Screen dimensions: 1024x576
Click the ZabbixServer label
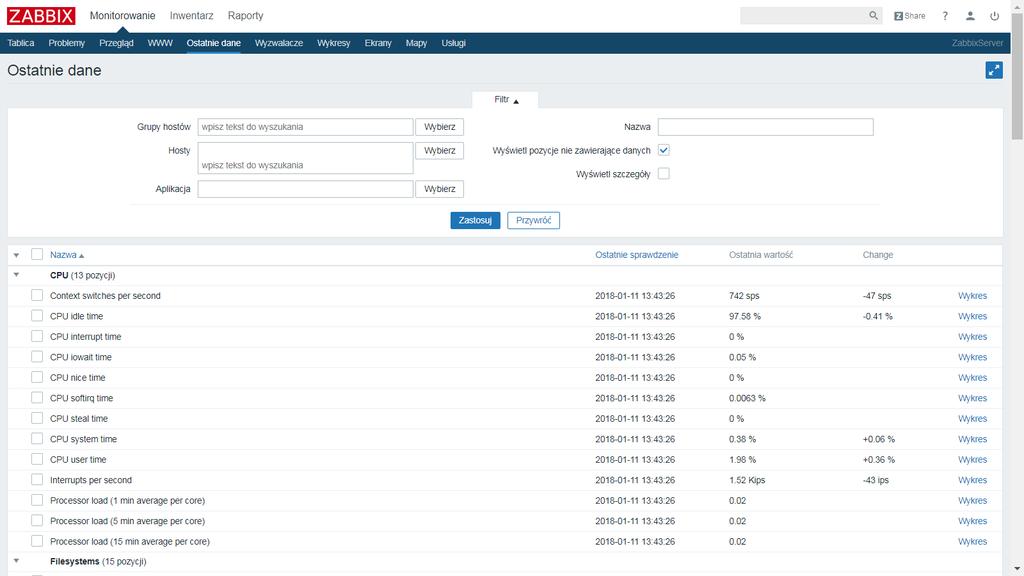(x=977, y=43)
